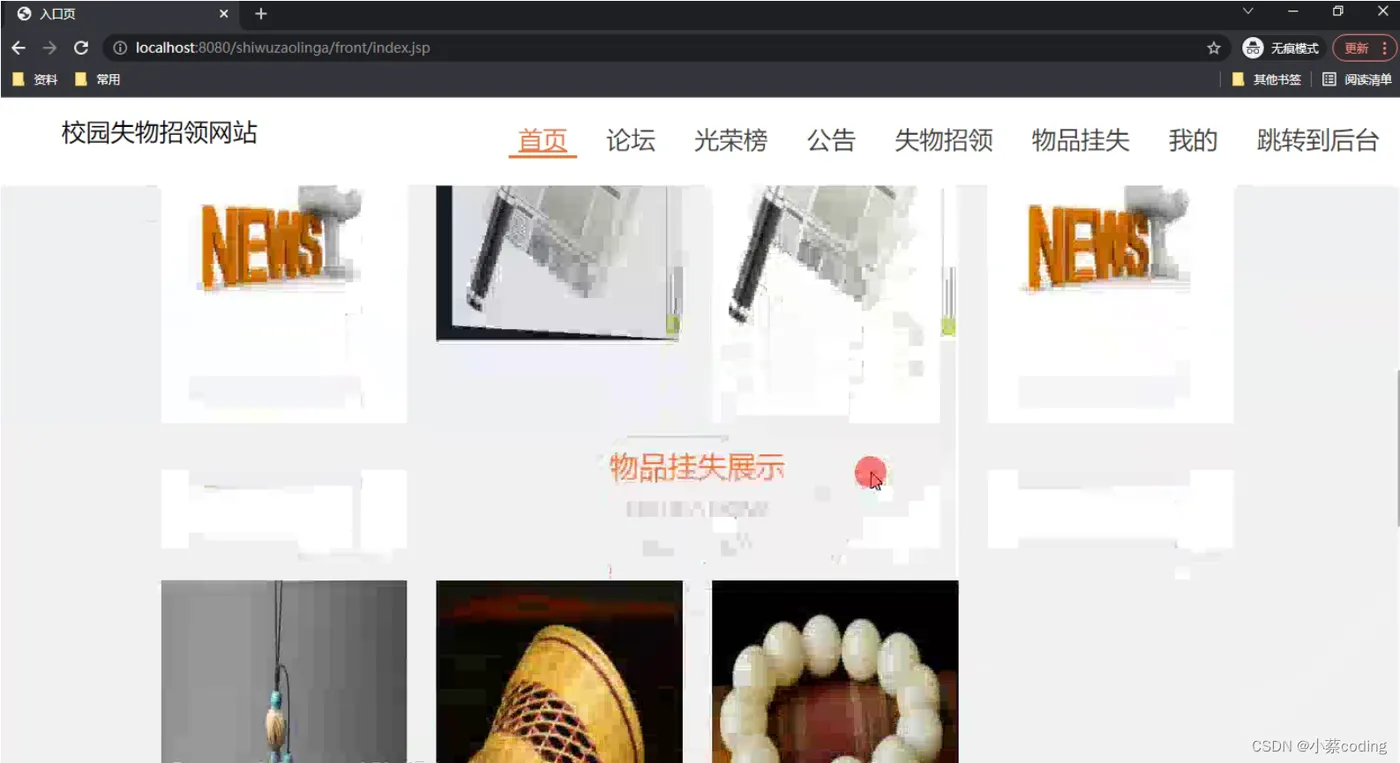Reload the page with the refresh icon
1400x763 pixels.
pyautogui.click(x=81, y=48)
